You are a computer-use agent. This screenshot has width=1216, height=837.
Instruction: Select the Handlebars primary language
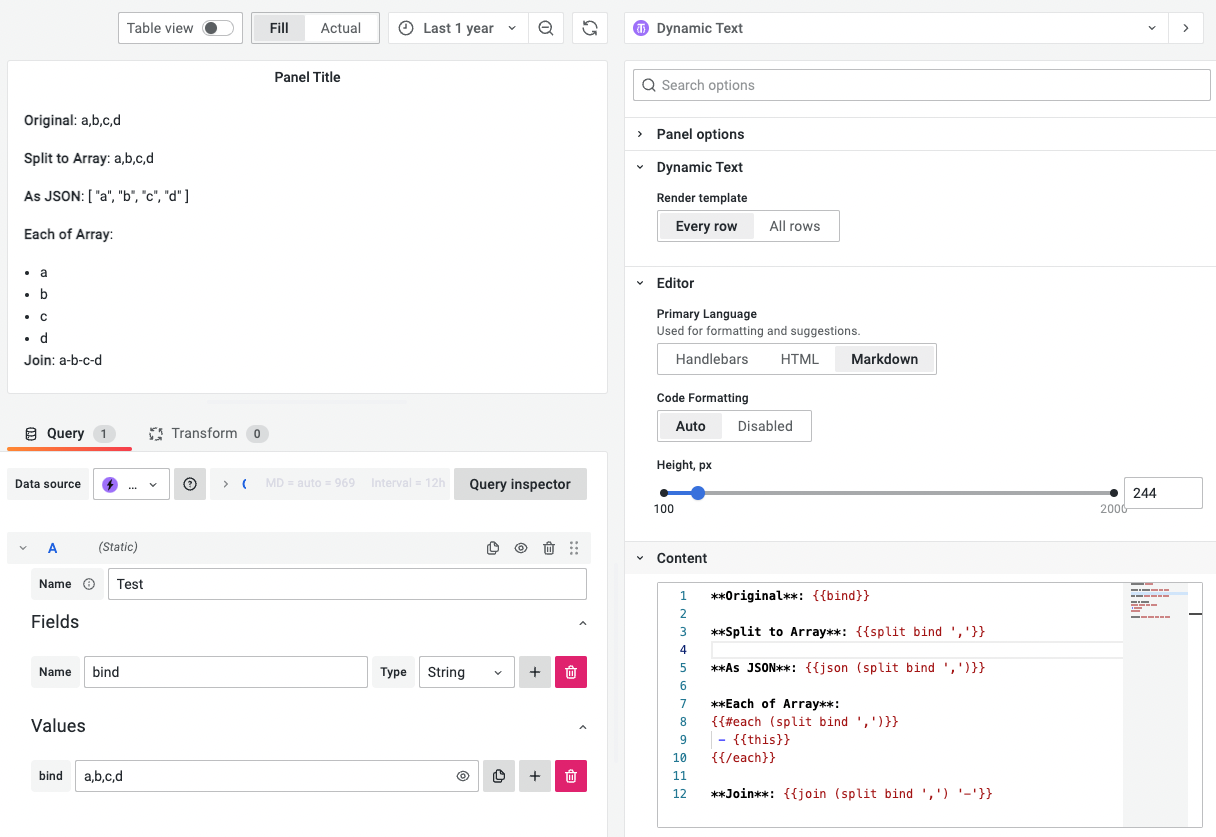click(712, 359)
